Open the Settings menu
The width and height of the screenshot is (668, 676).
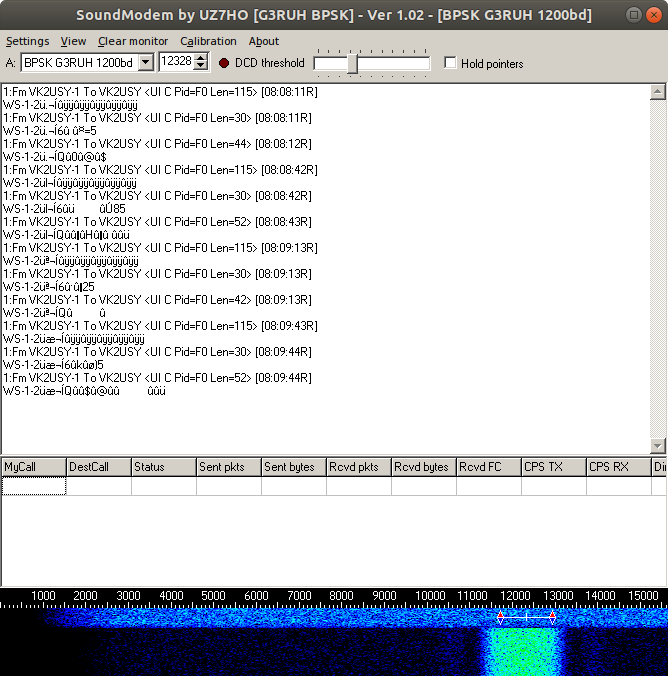click(x=28, y=41)
